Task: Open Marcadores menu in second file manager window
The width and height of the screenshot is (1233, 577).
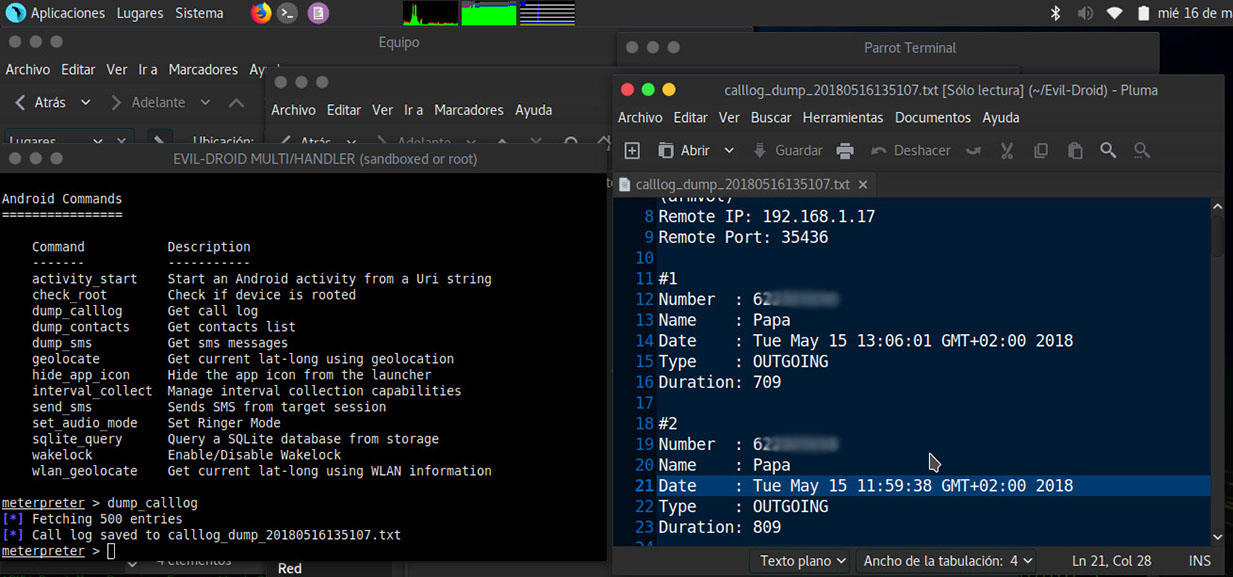Action: click(x=469, y=110)
